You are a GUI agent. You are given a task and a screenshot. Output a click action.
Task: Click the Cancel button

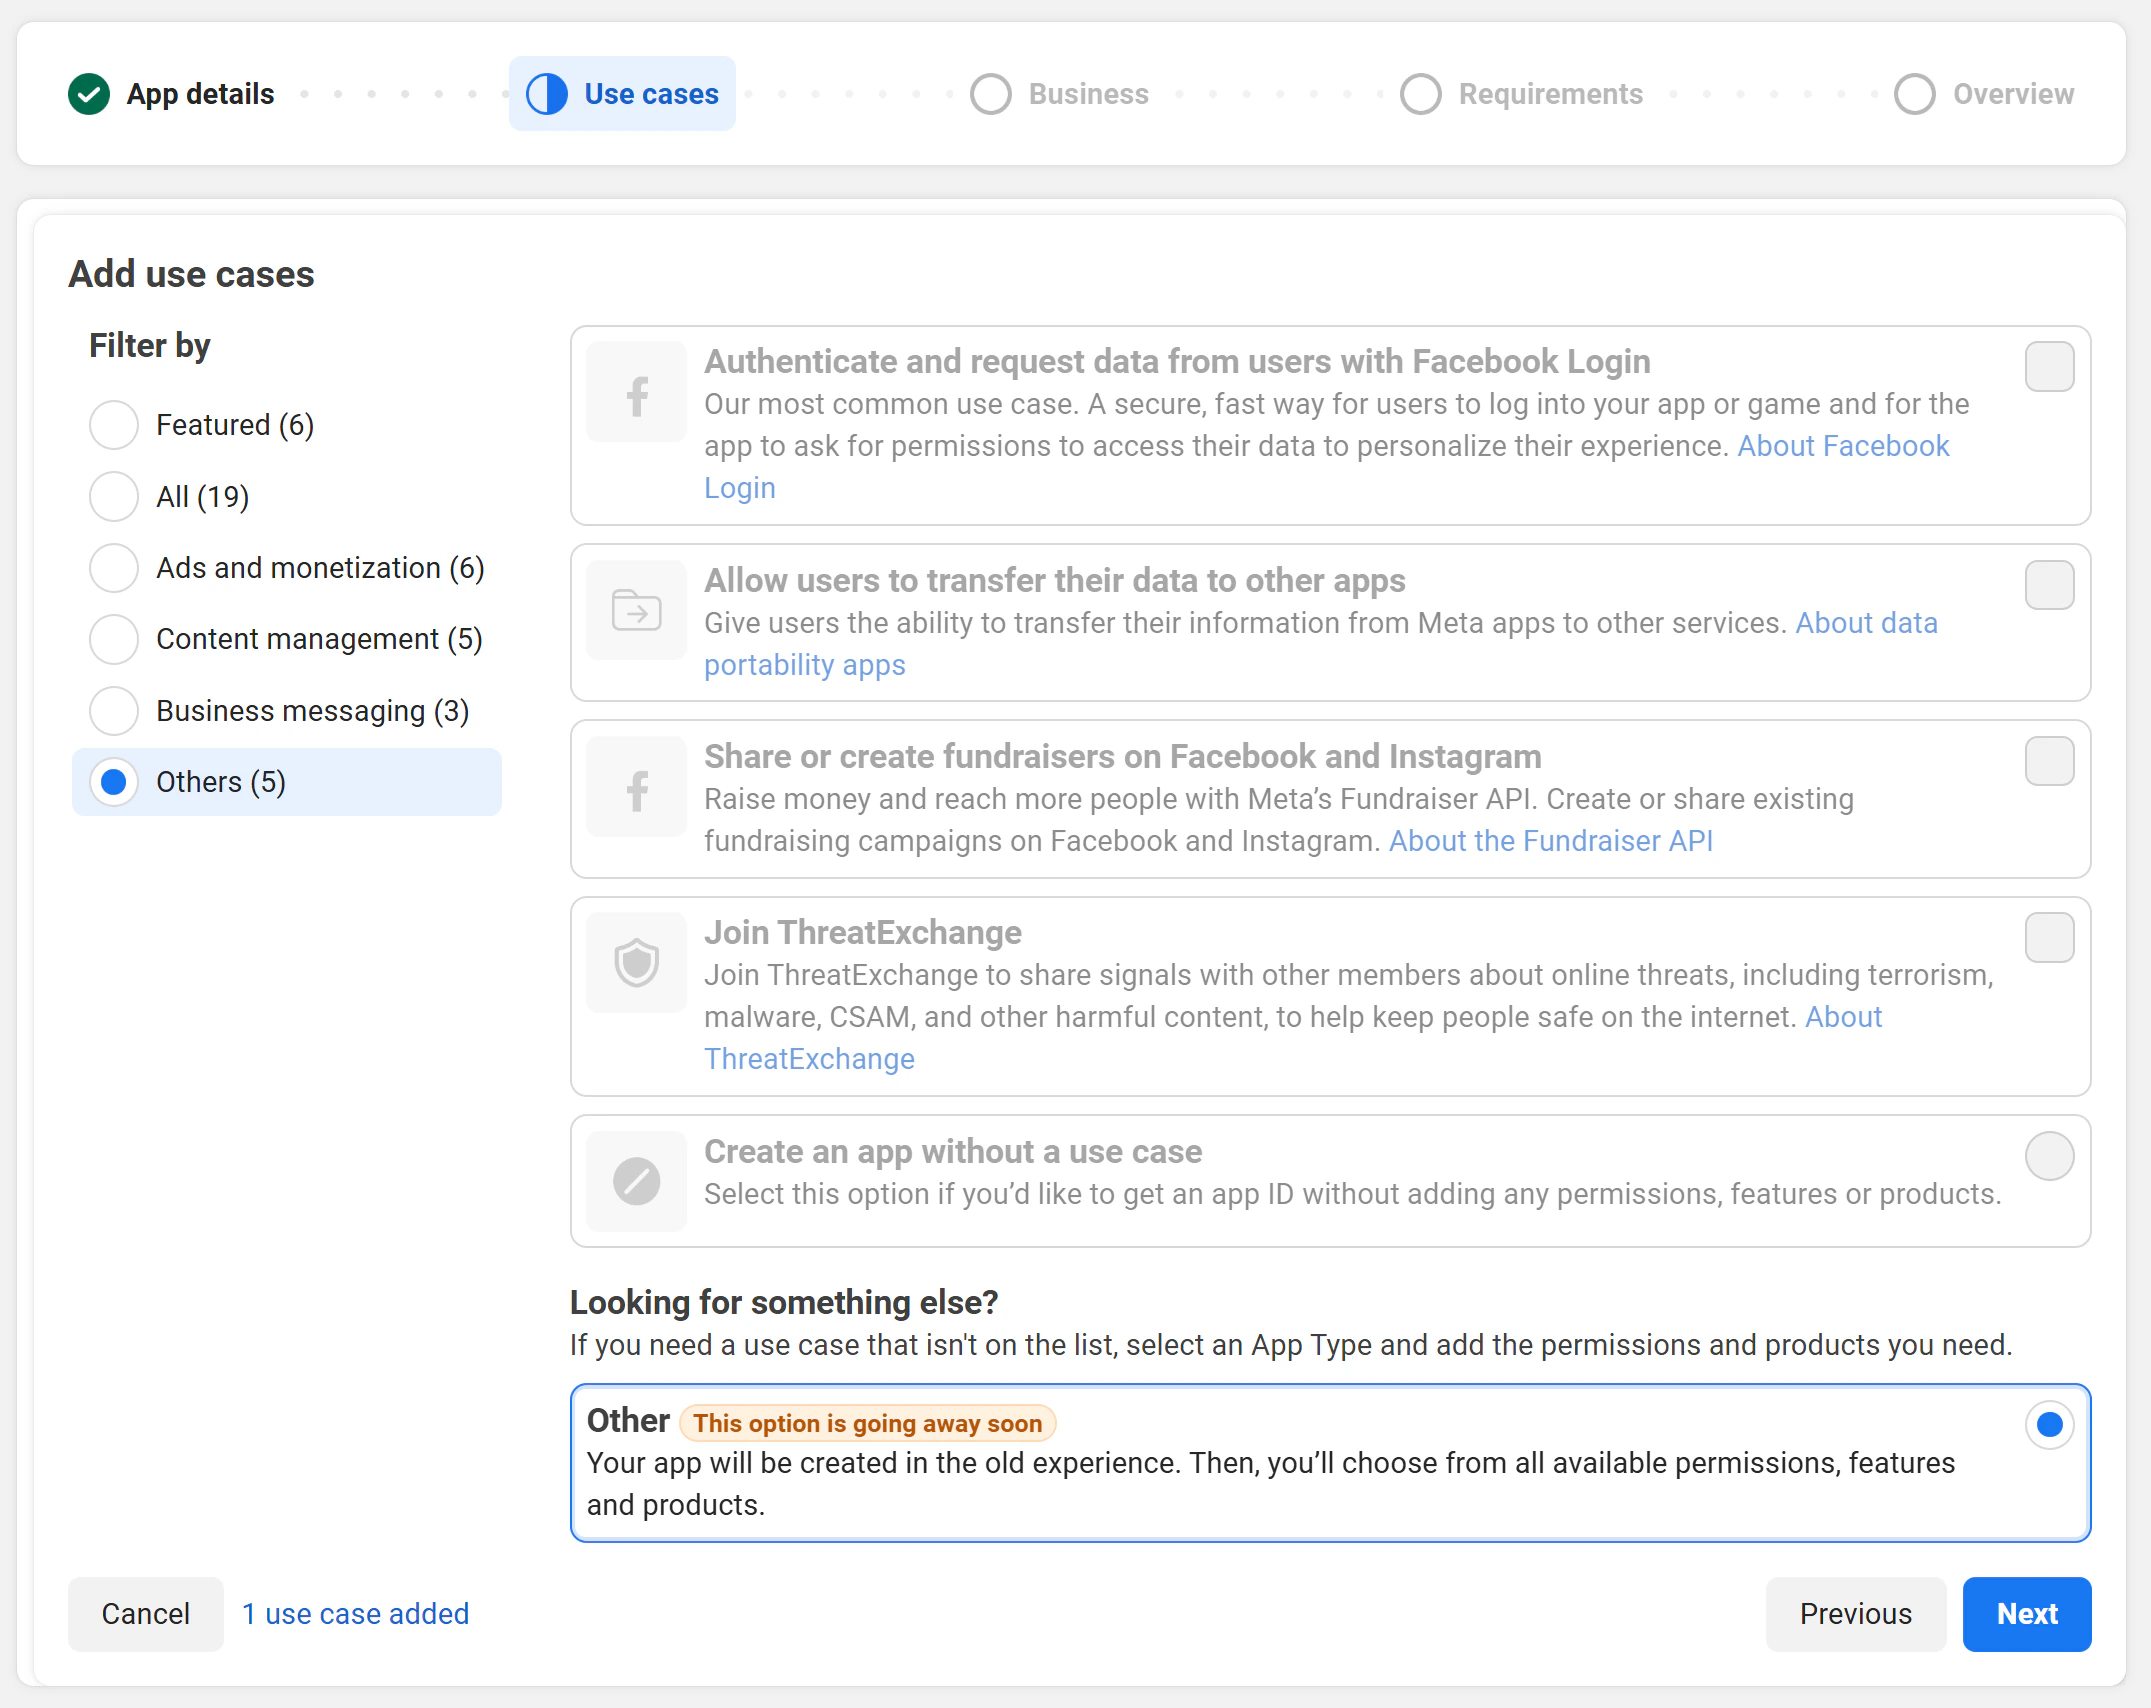(146, 1614)
